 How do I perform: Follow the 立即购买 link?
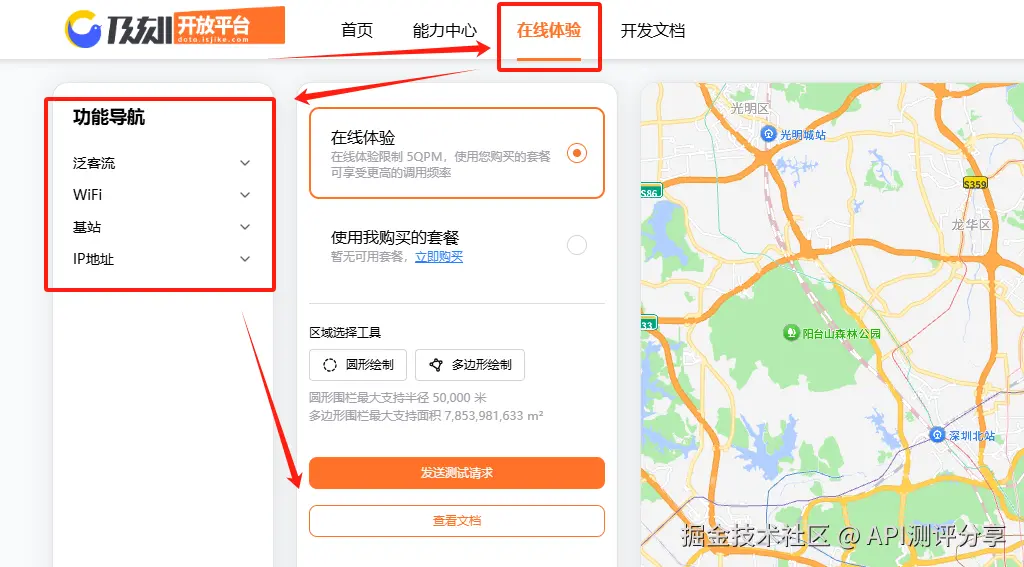click(x=439, y=257)
